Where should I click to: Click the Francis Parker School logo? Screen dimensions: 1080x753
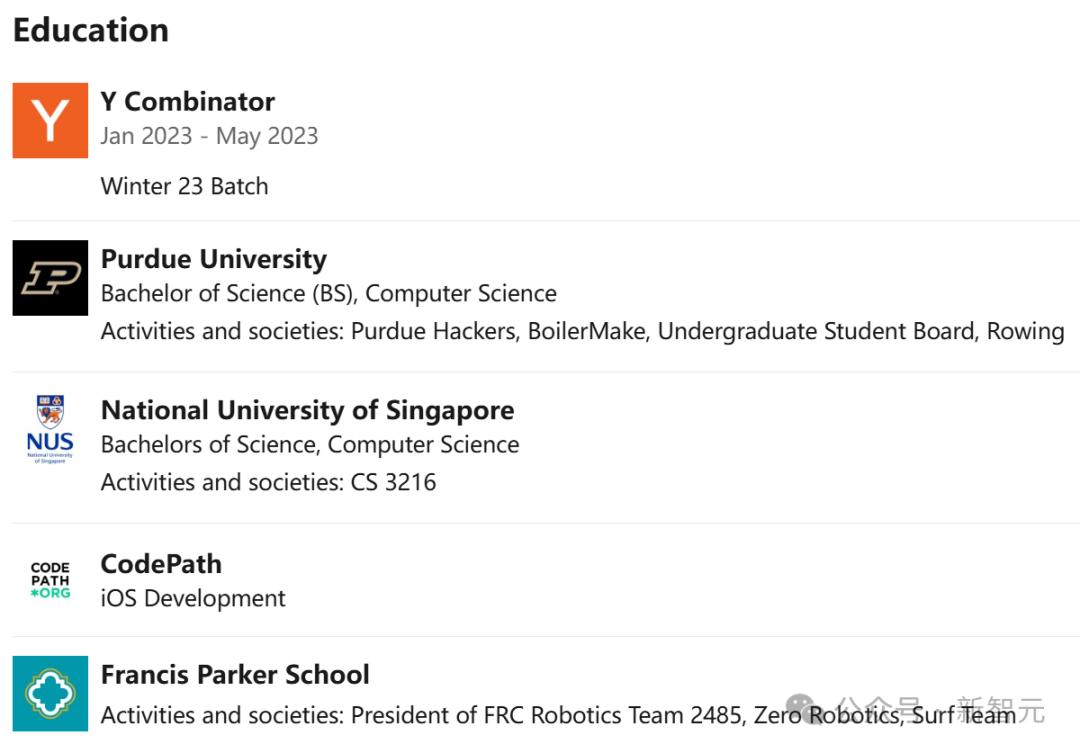point(50,693)
